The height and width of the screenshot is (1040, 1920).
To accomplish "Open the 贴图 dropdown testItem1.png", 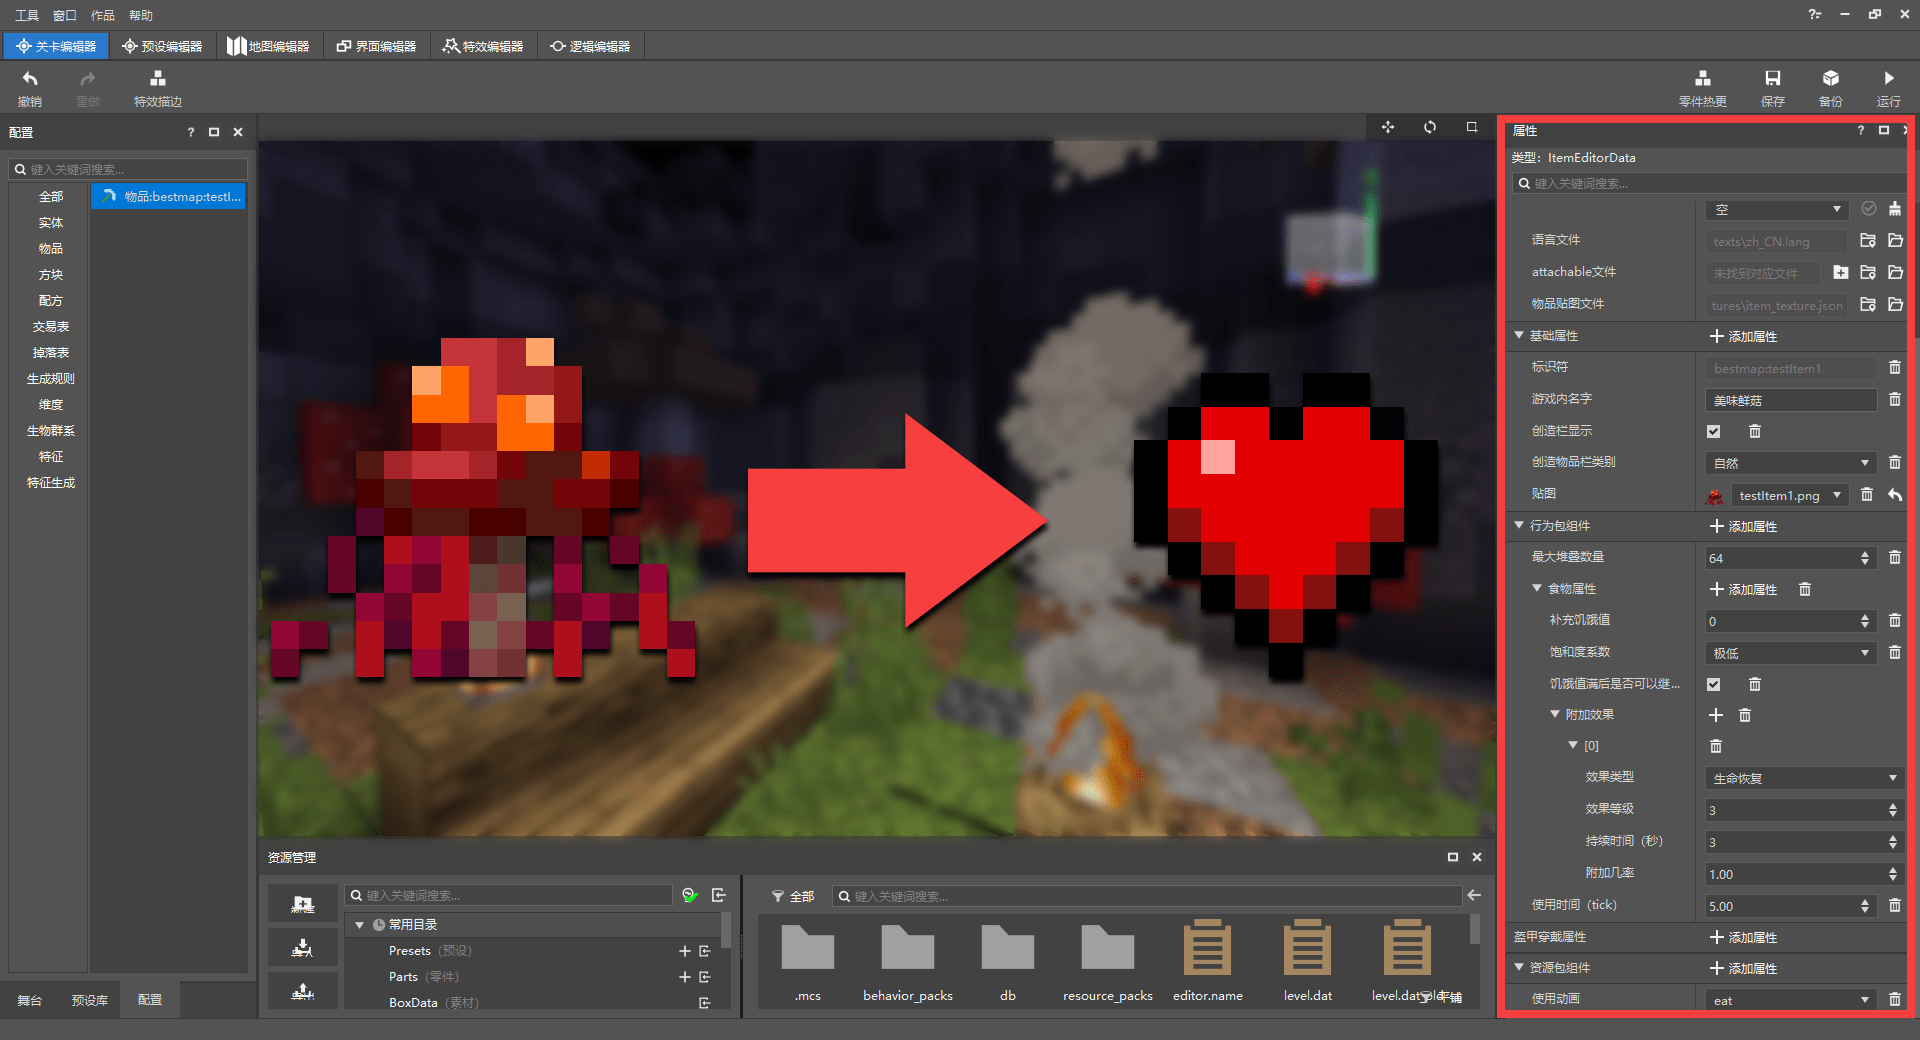I will (1790, 495).
